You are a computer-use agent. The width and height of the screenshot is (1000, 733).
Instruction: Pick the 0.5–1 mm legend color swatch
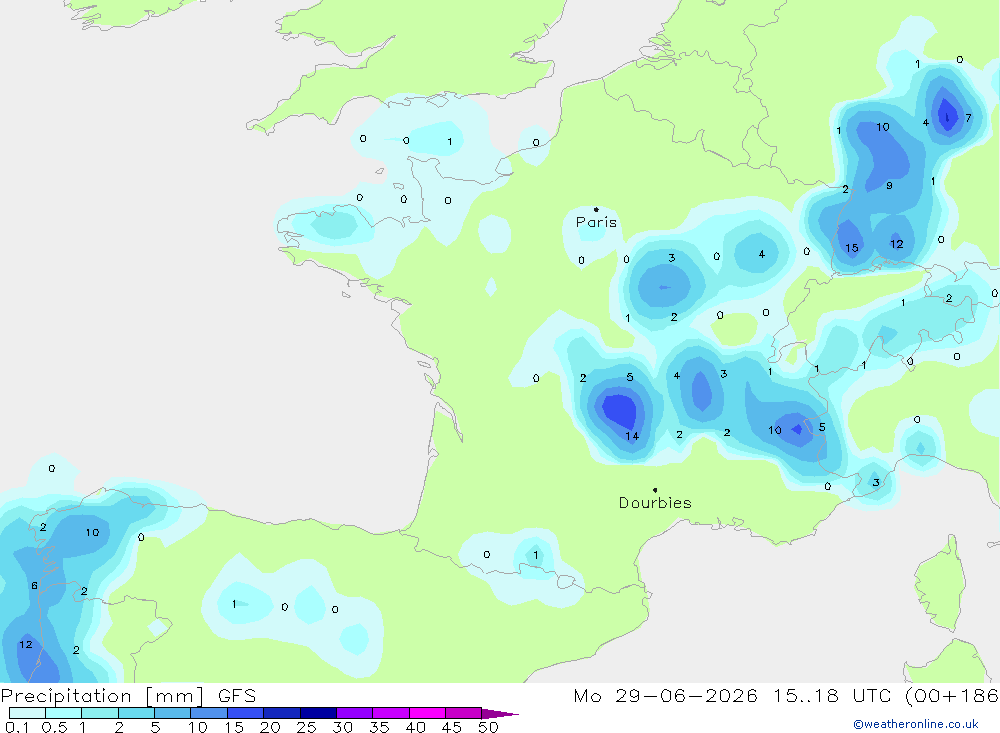tap(63, 713)
